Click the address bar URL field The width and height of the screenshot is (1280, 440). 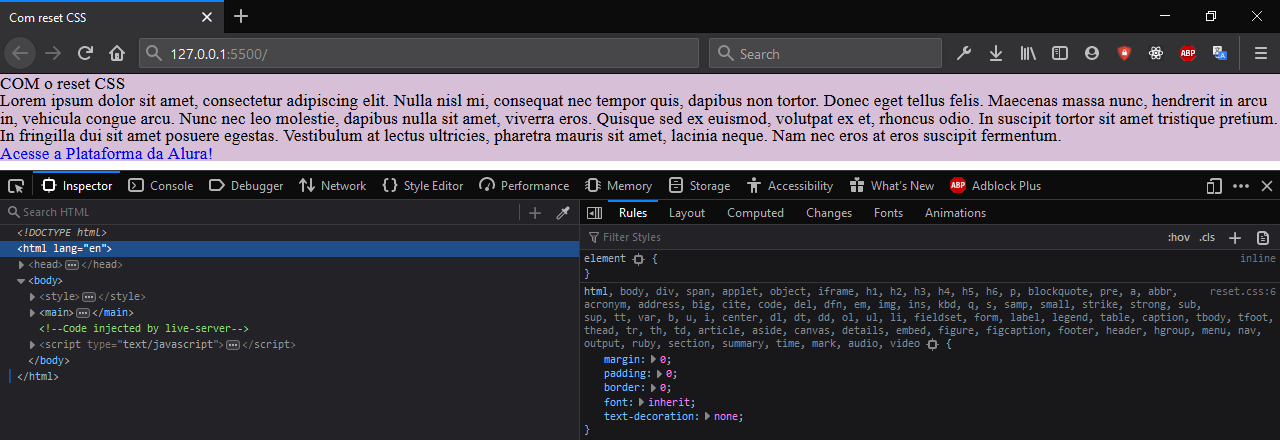[421, 53]
